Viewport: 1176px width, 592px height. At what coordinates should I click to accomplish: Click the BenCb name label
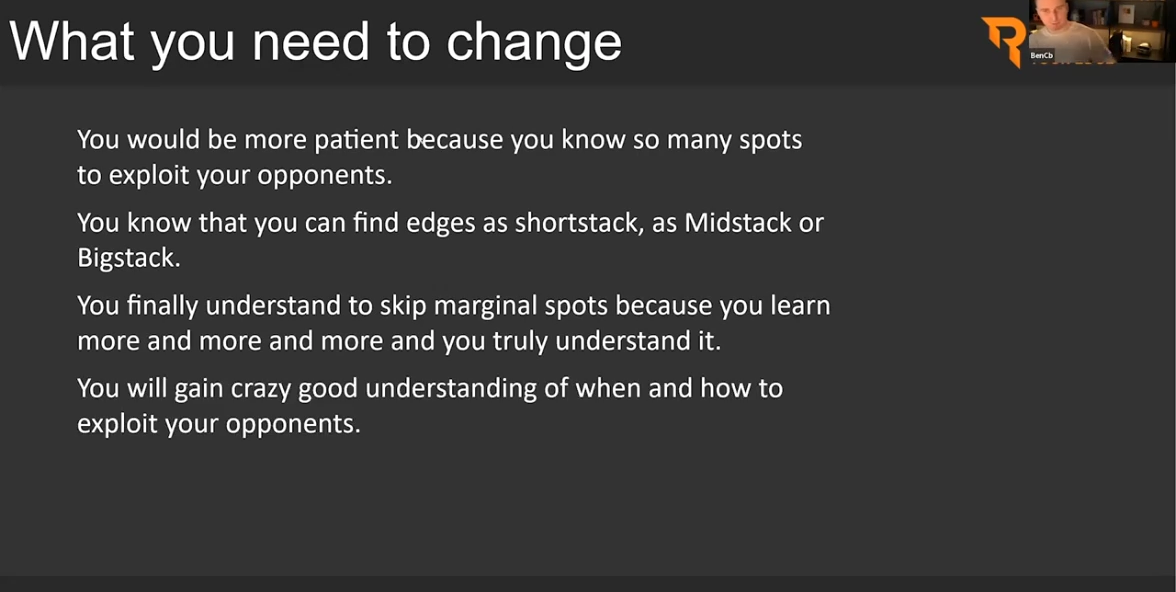pyautogui.click(x=1042, y=56)
